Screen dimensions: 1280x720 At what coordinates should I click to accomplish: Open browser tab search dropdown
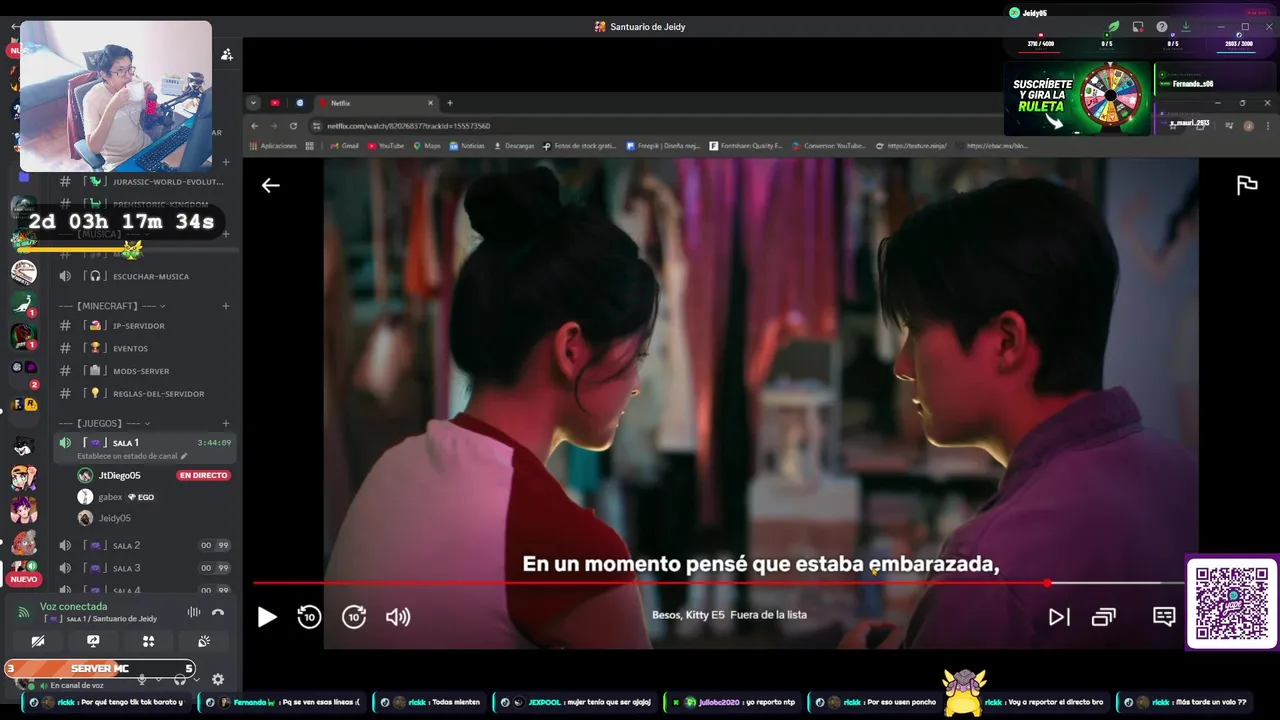tap(253, 103)
